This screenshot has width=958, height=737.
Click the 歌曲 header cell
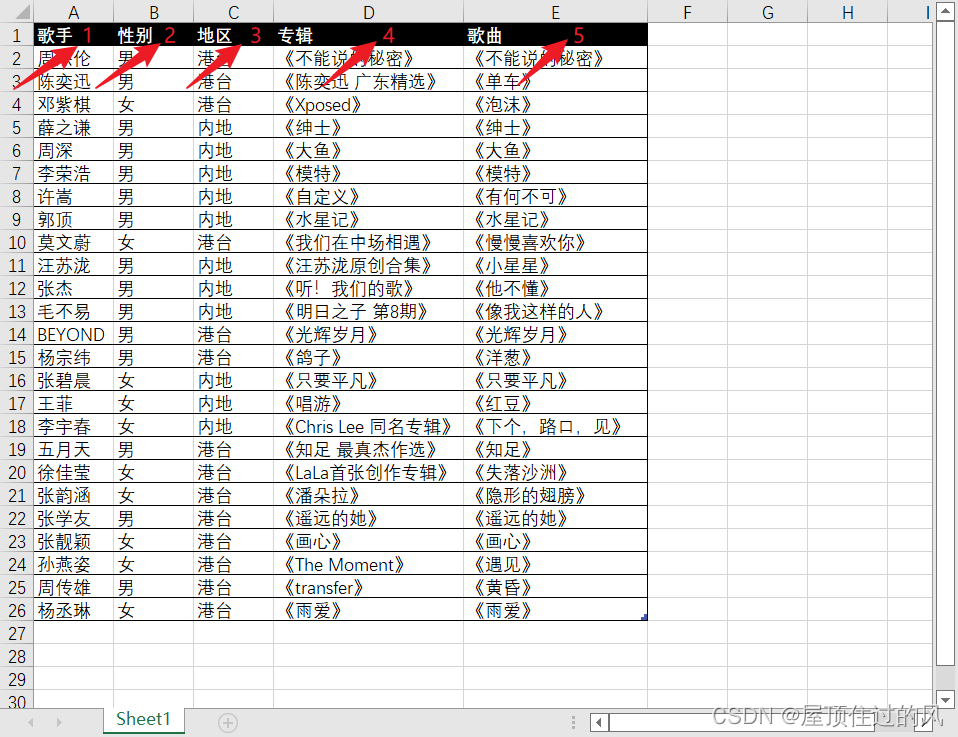tap(555, 35)
